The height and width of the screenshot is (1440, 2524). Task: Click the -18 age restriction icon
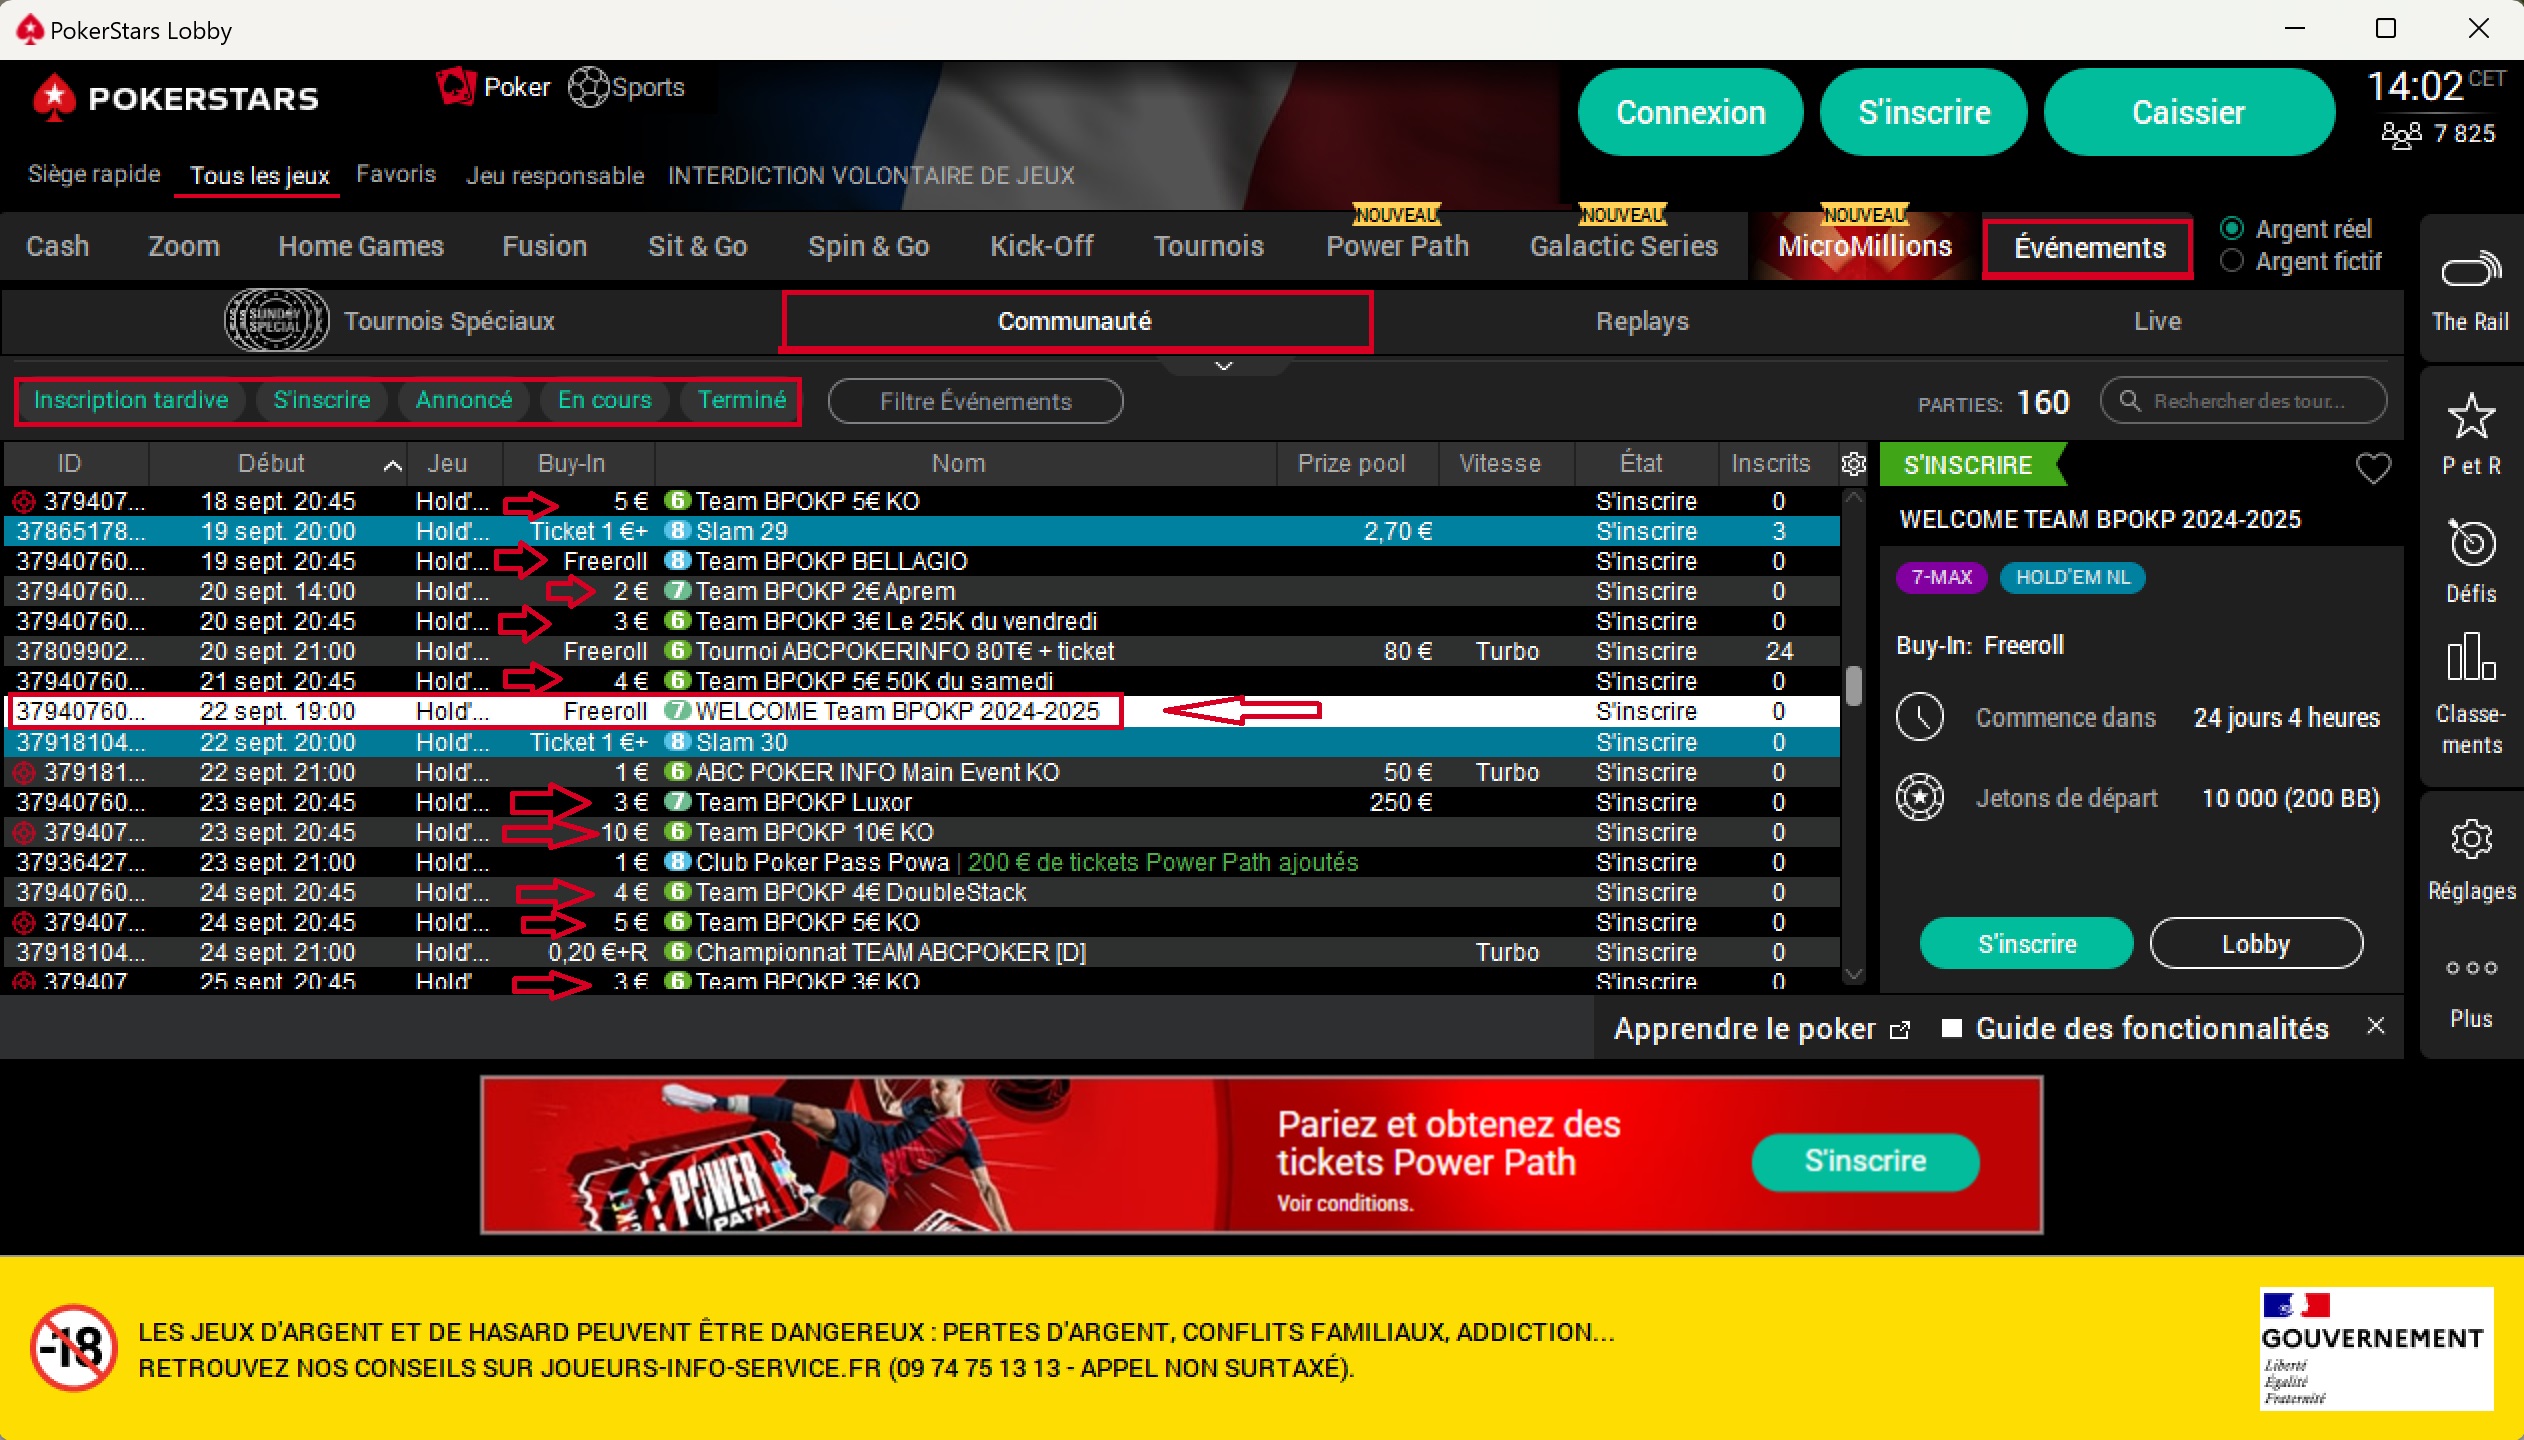tap(73, 1349)
